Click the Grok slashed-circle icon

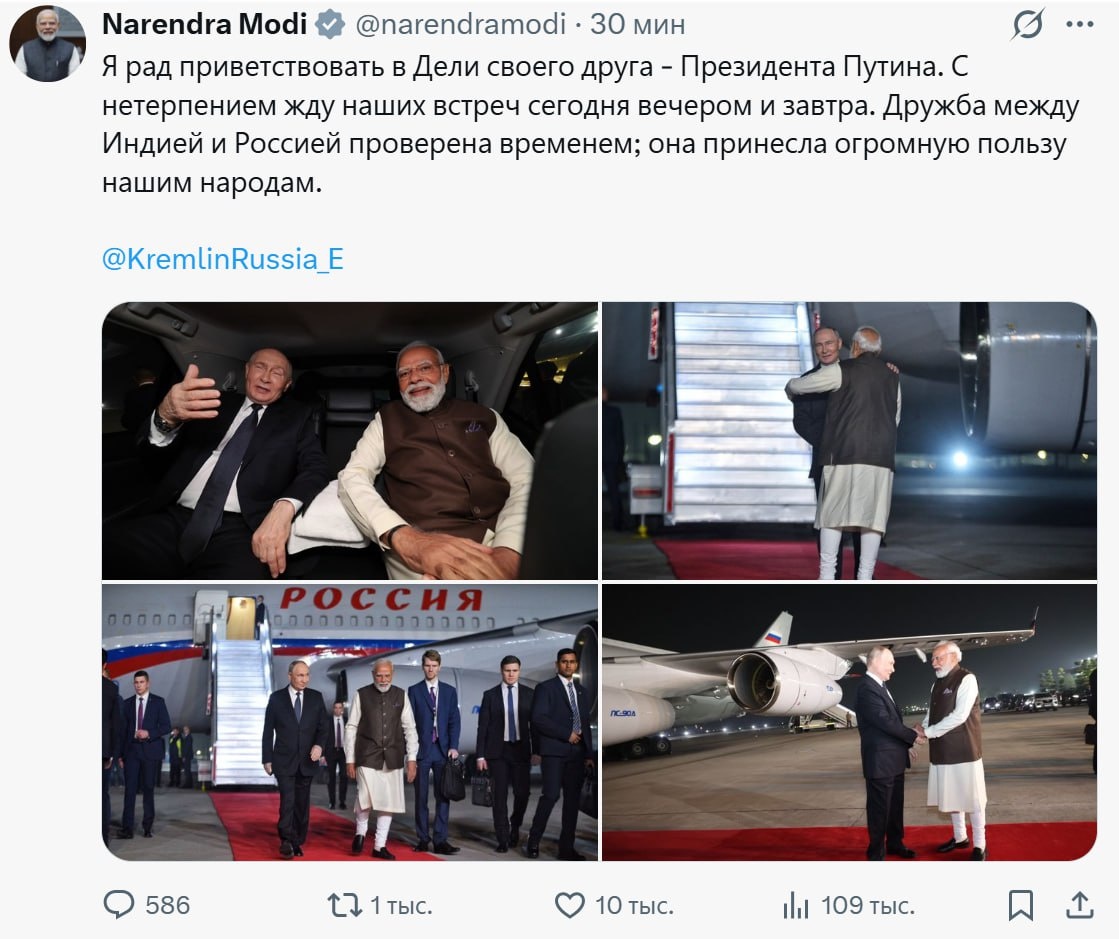coord(1028,24)
